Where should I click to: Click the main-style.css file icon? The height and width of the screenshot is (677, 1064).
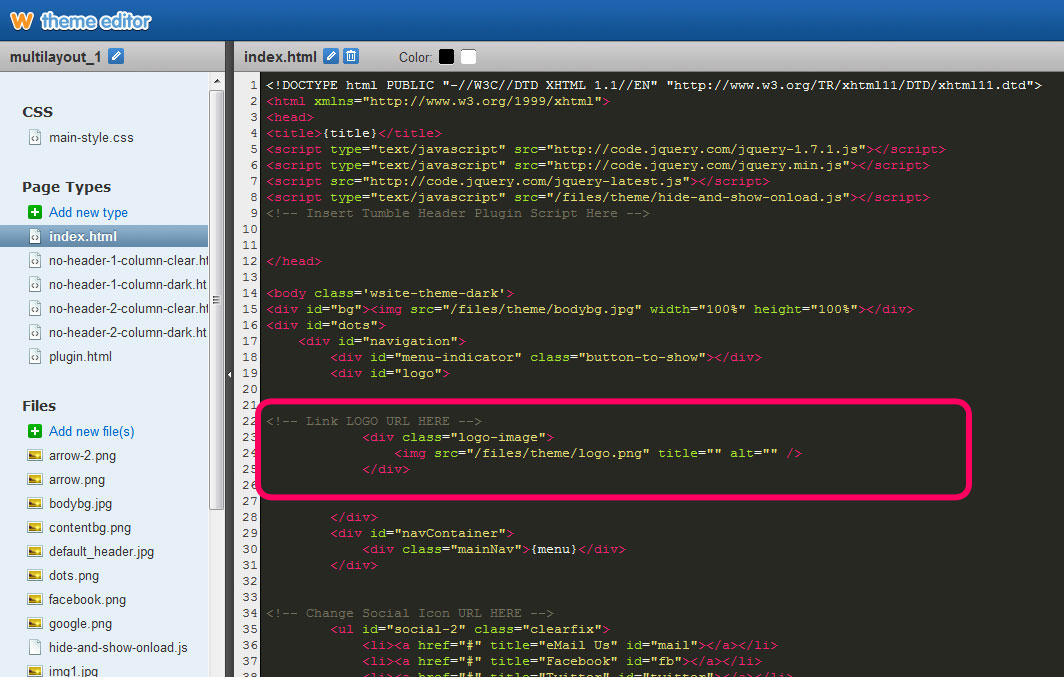coord(35,138)
